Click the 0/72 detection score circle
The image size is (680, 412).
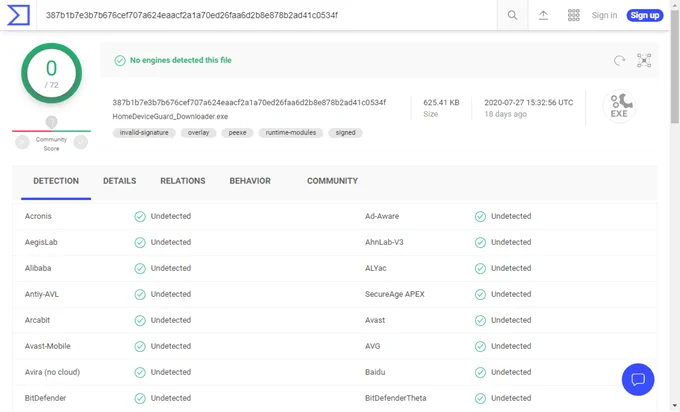coord(51,73)
